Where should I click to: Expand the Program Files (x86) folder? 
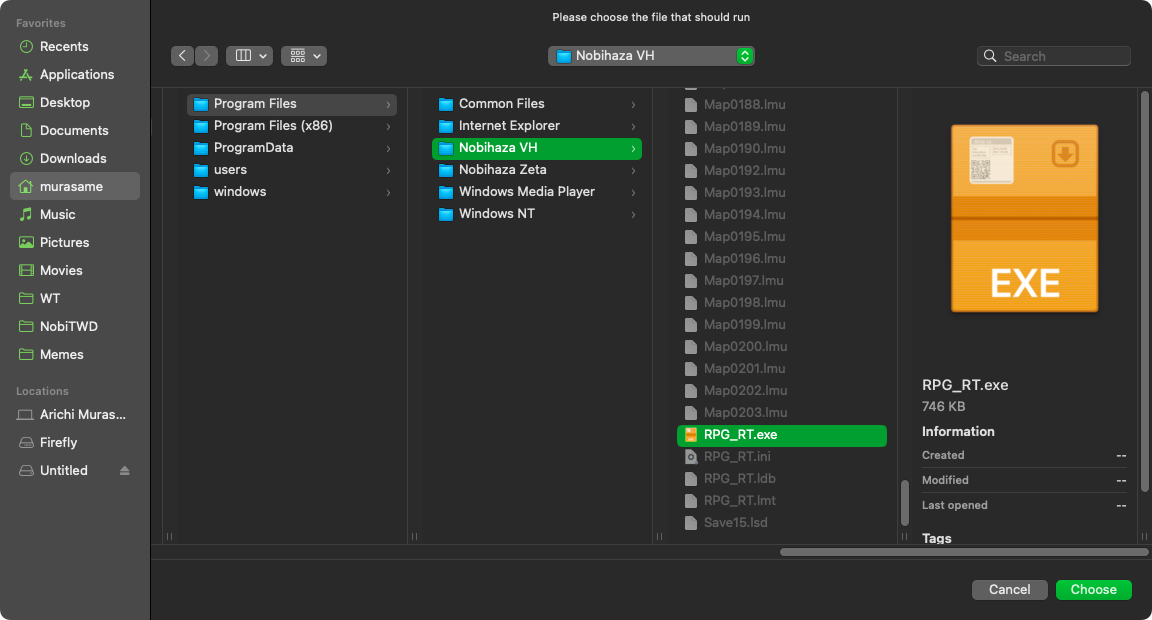pyautogui.click(x=388, y=126)
